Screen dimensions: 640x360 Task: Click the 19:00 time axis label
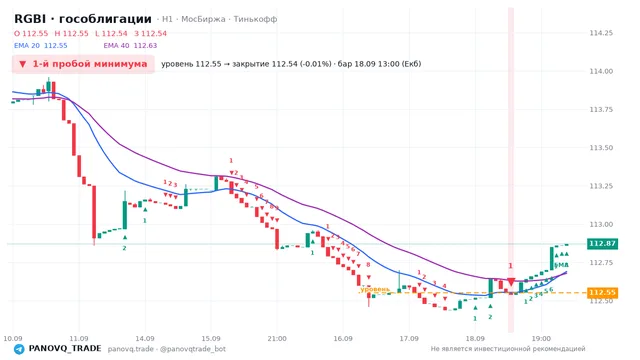pyautogui.click(x=541, y=338)
